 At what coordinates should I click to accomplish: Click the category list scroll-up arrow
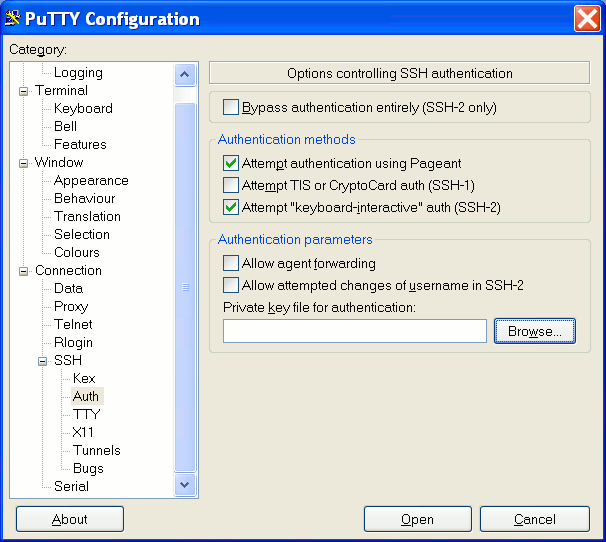[185, 74]
